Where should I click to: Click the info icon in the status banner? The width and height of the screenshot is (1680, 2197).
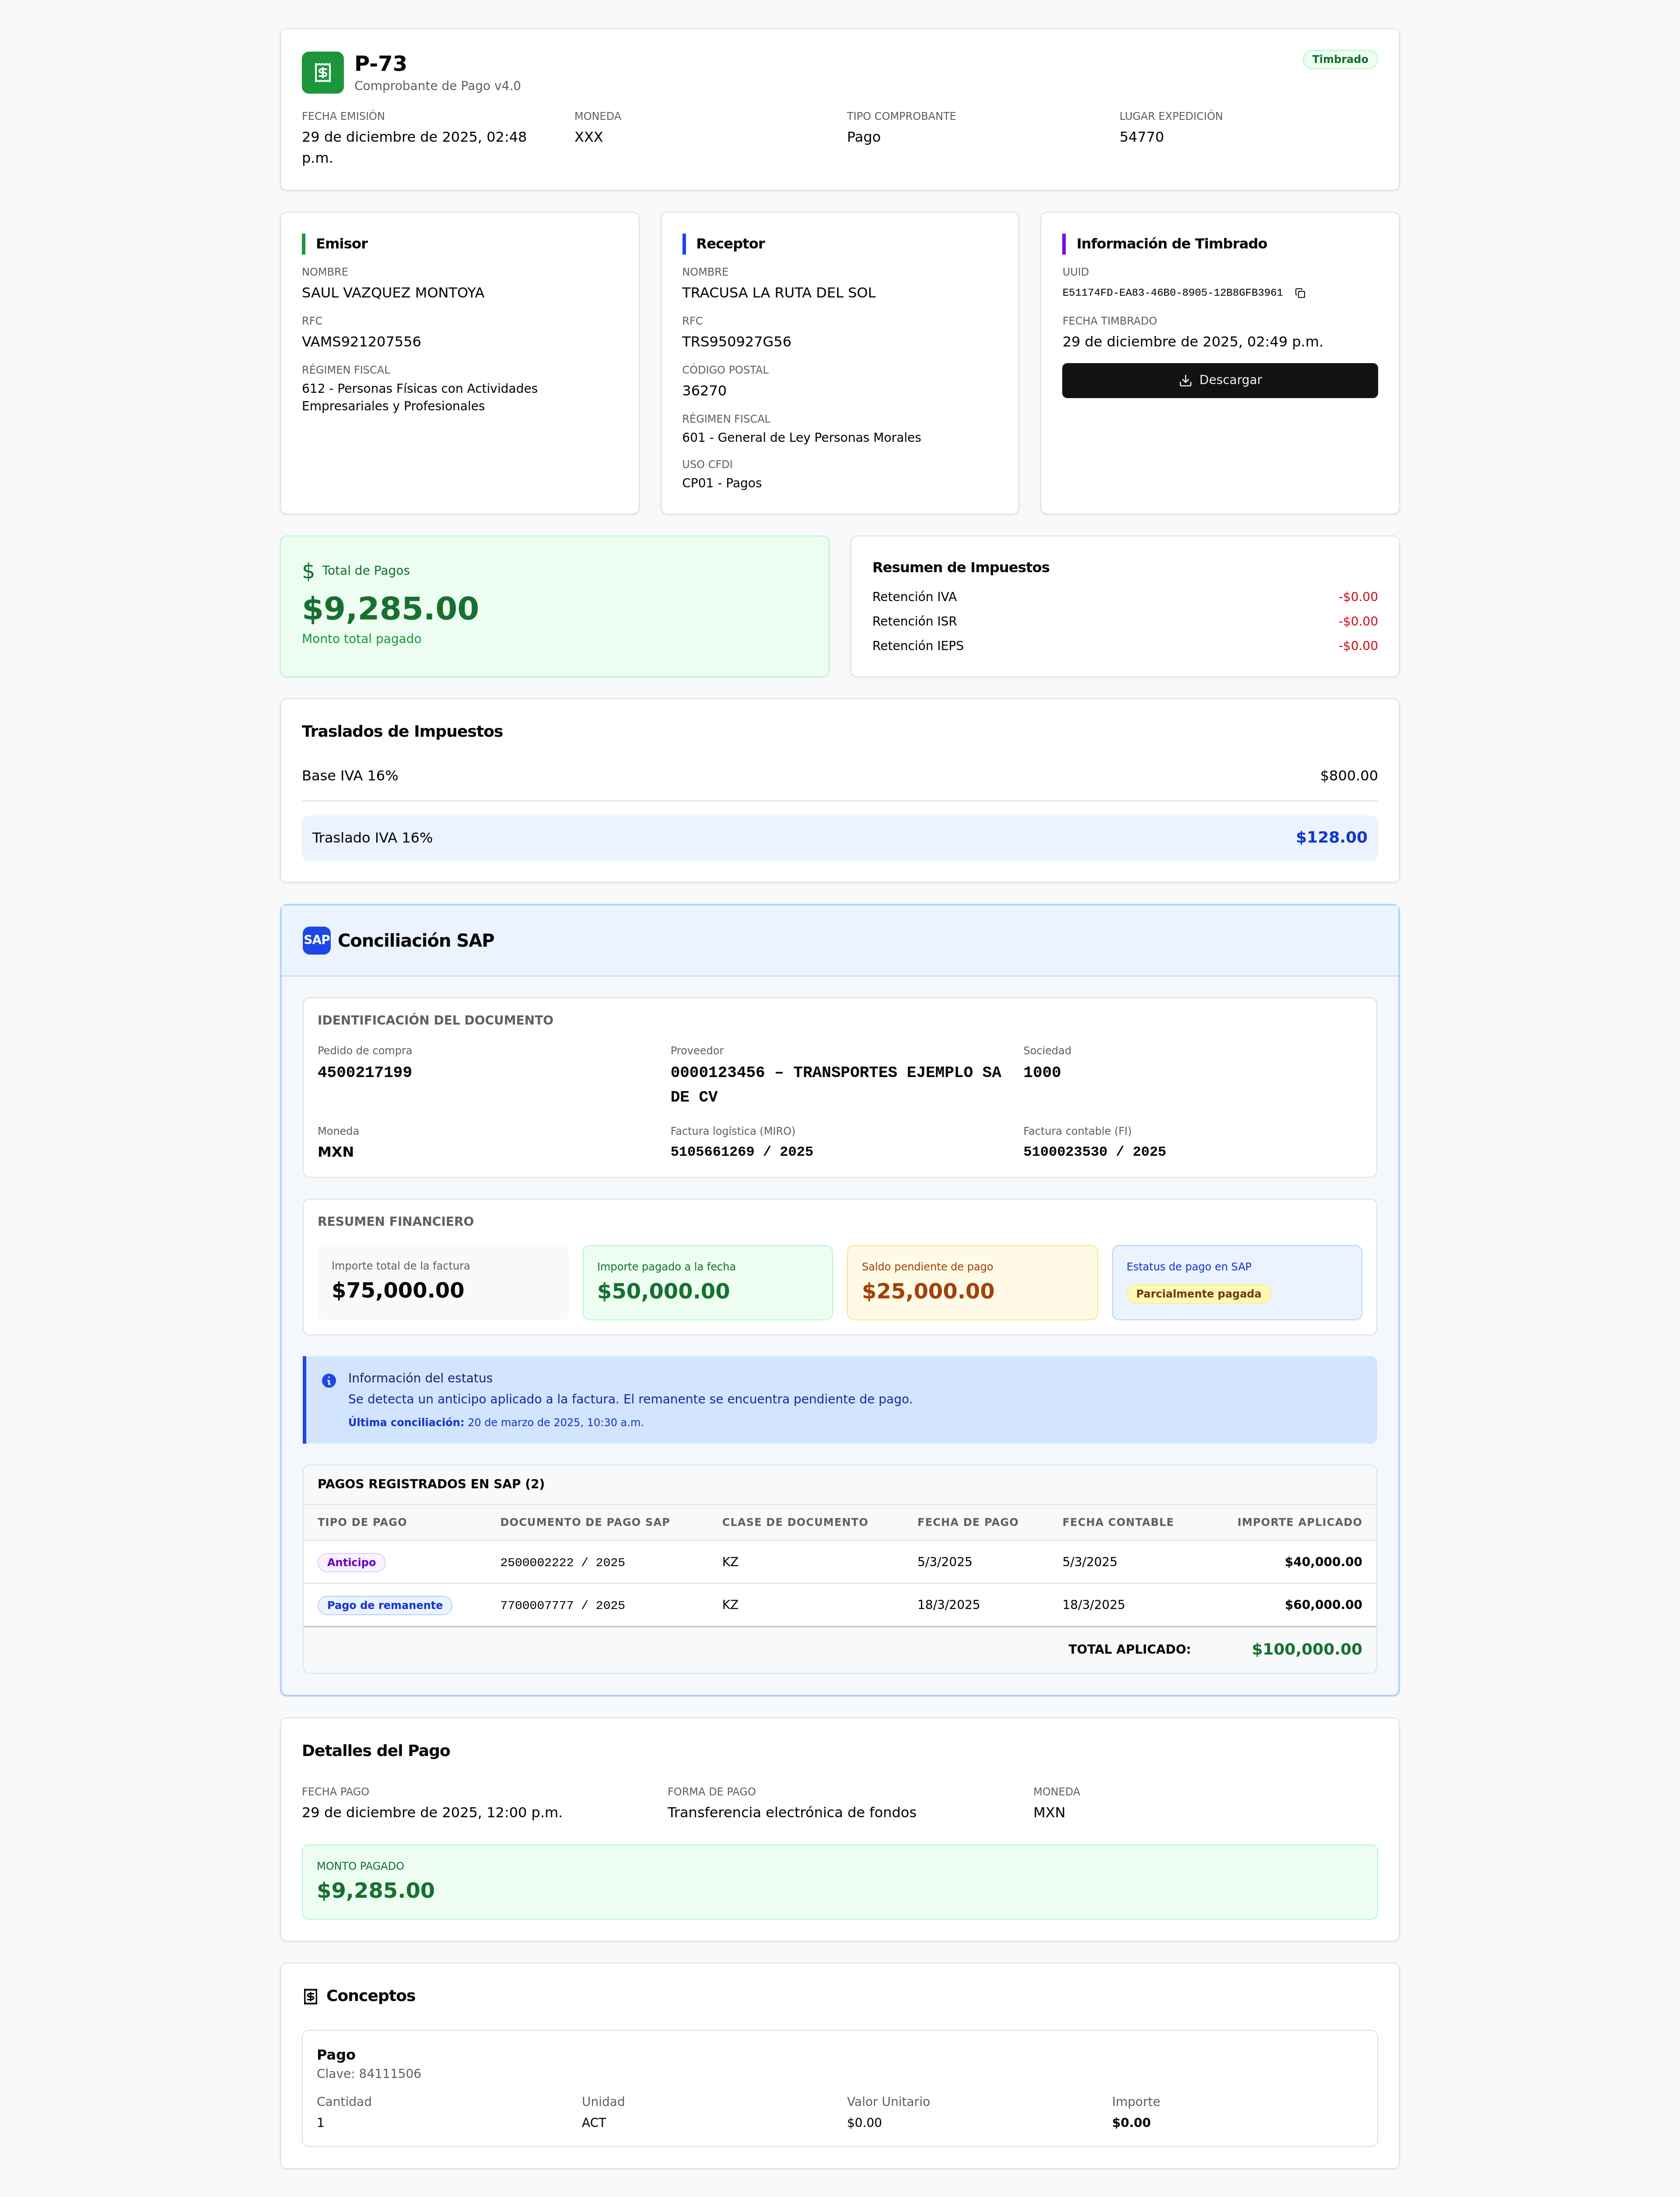click(329, 1381)
